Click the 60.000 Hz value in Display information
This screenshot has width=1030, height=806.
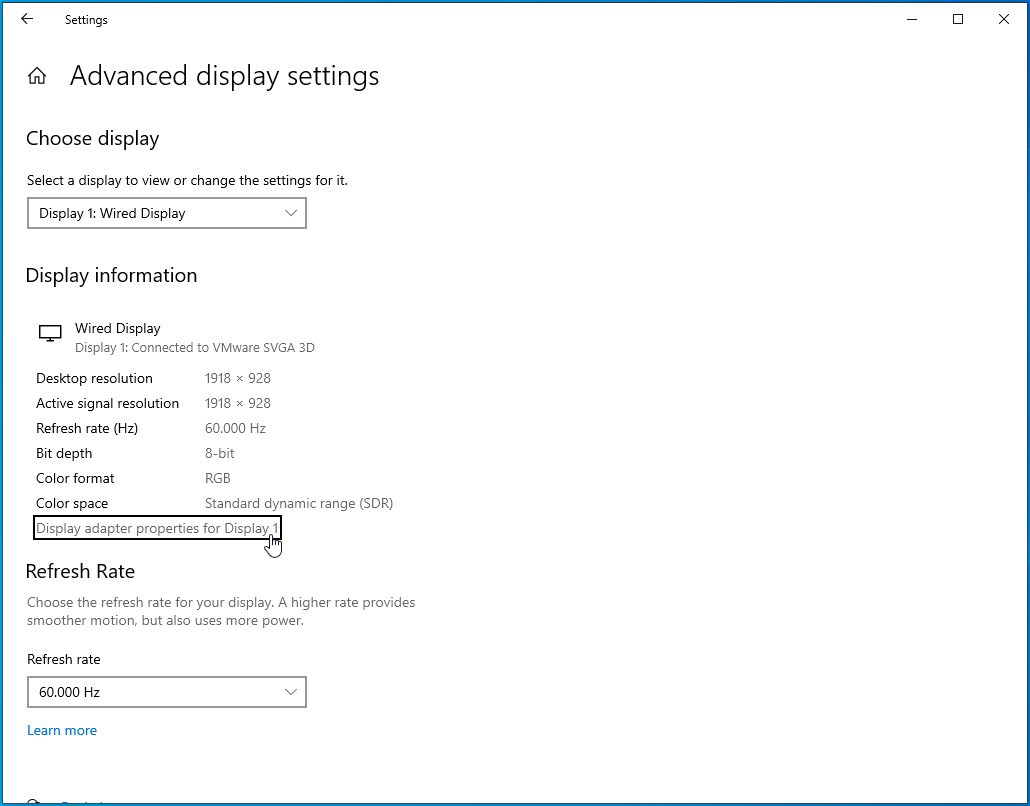pyautogui.click(x=235, y=428)
